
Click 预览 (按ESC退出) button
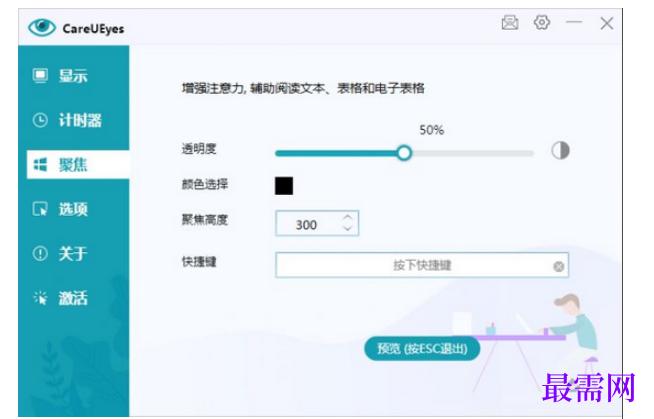422,349
